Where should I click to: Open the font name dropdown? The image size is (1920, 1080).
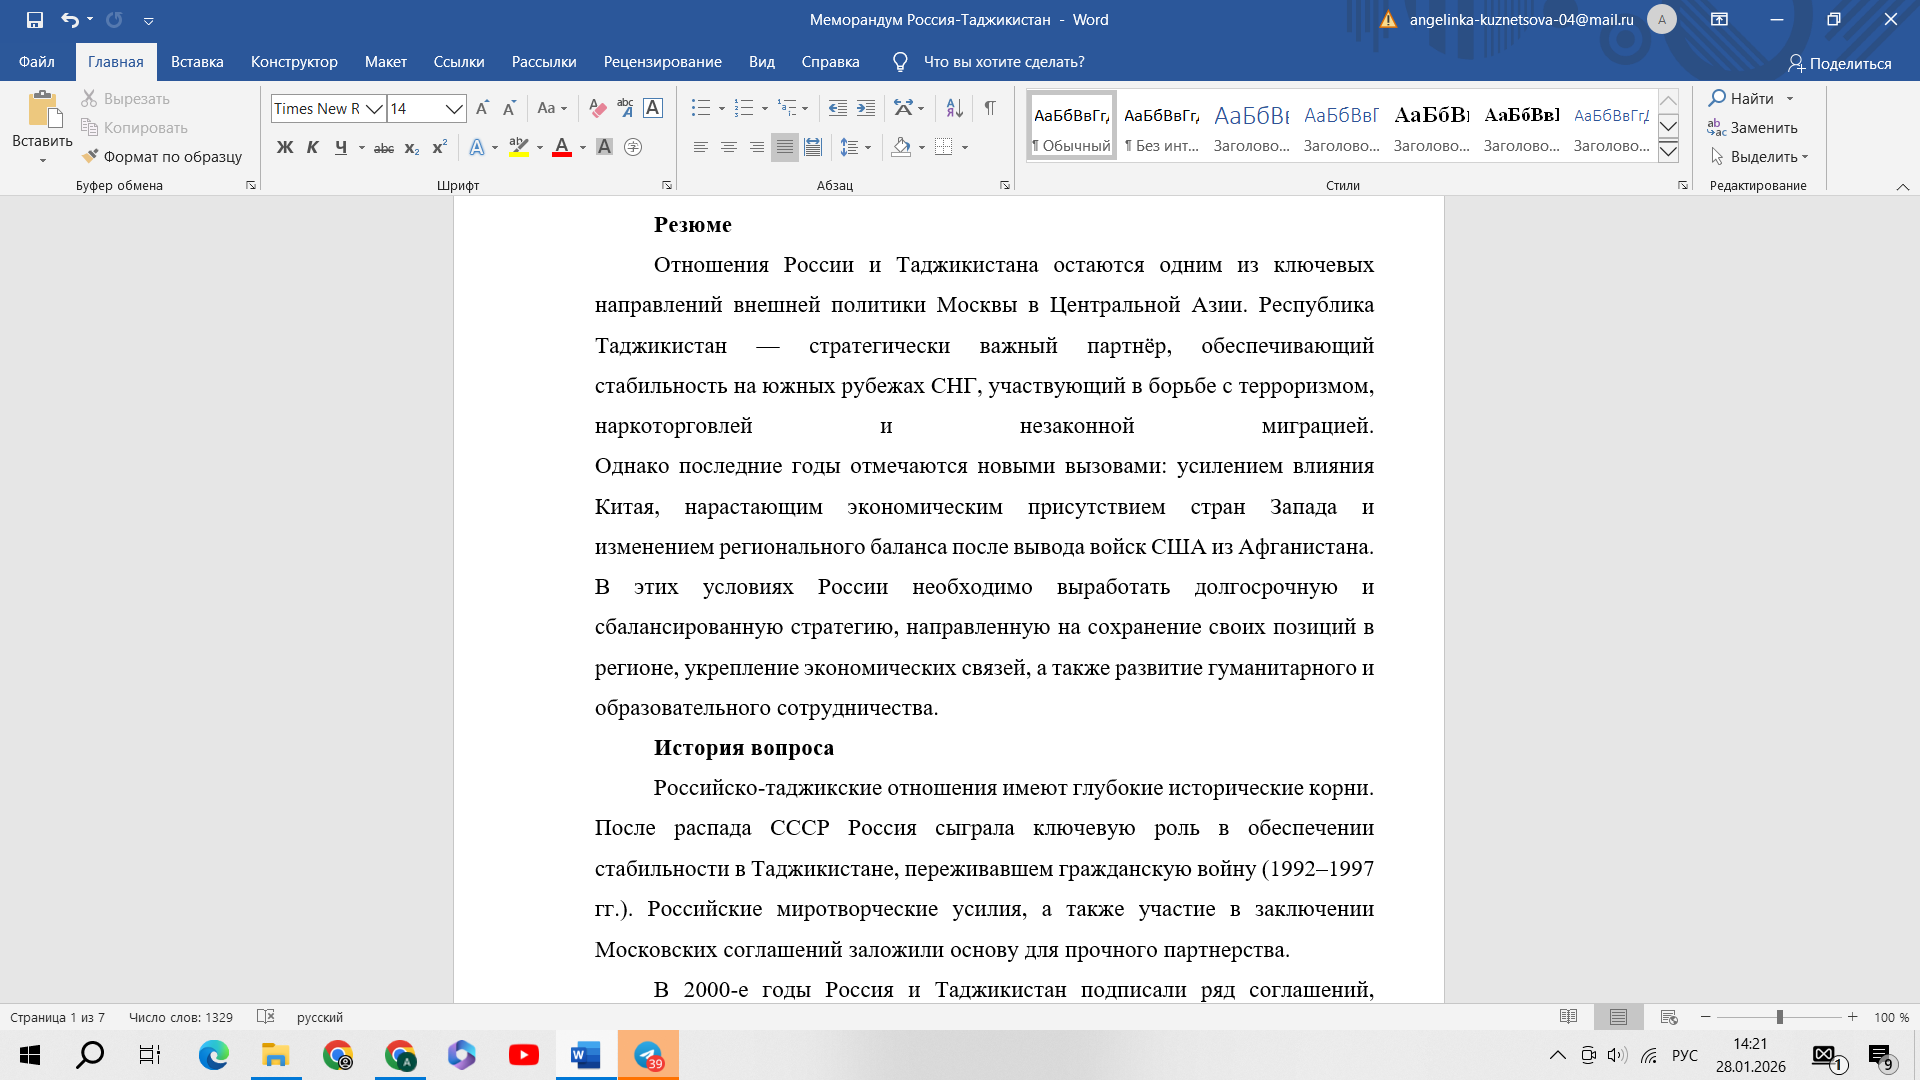[374, 108]
